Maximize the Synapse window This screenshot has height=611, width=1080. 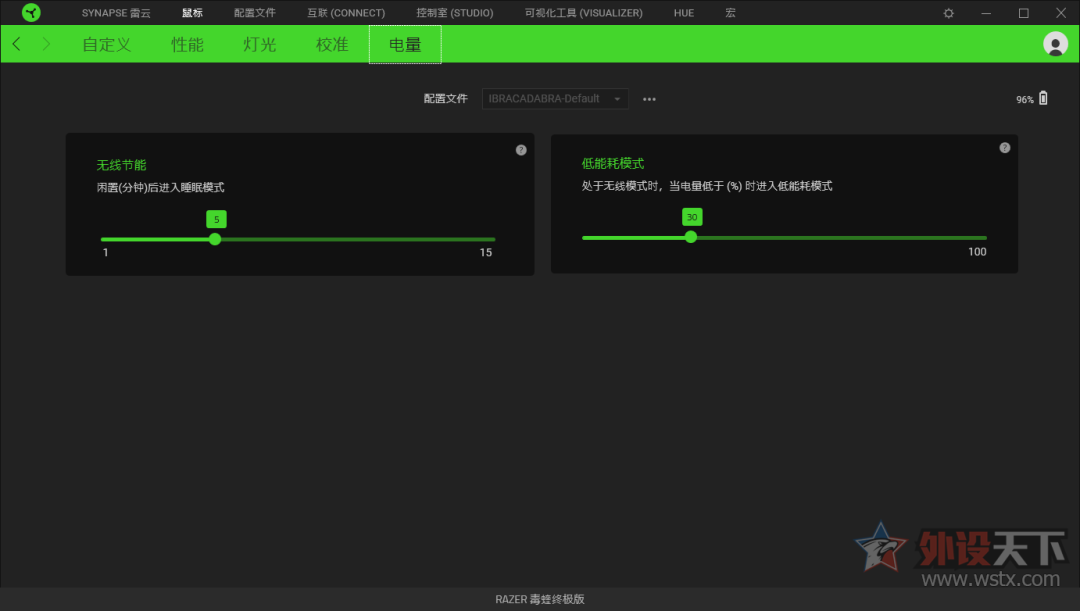point(1024,13)
